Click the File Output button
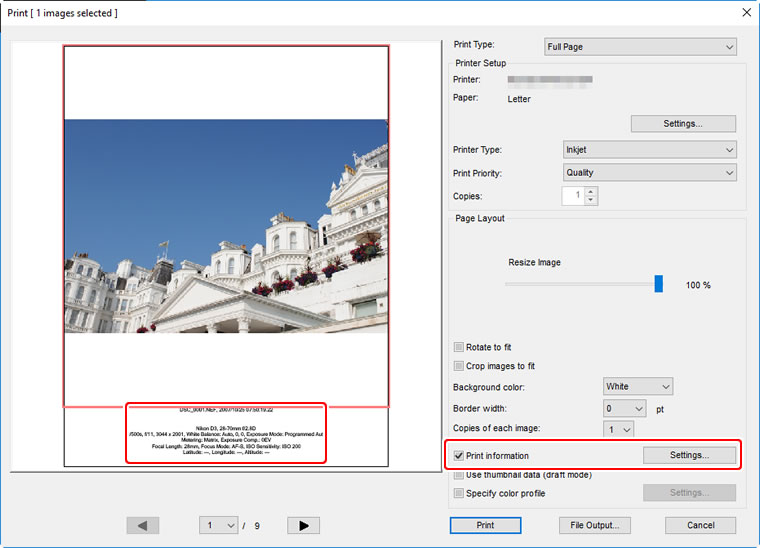 [595, 525]
